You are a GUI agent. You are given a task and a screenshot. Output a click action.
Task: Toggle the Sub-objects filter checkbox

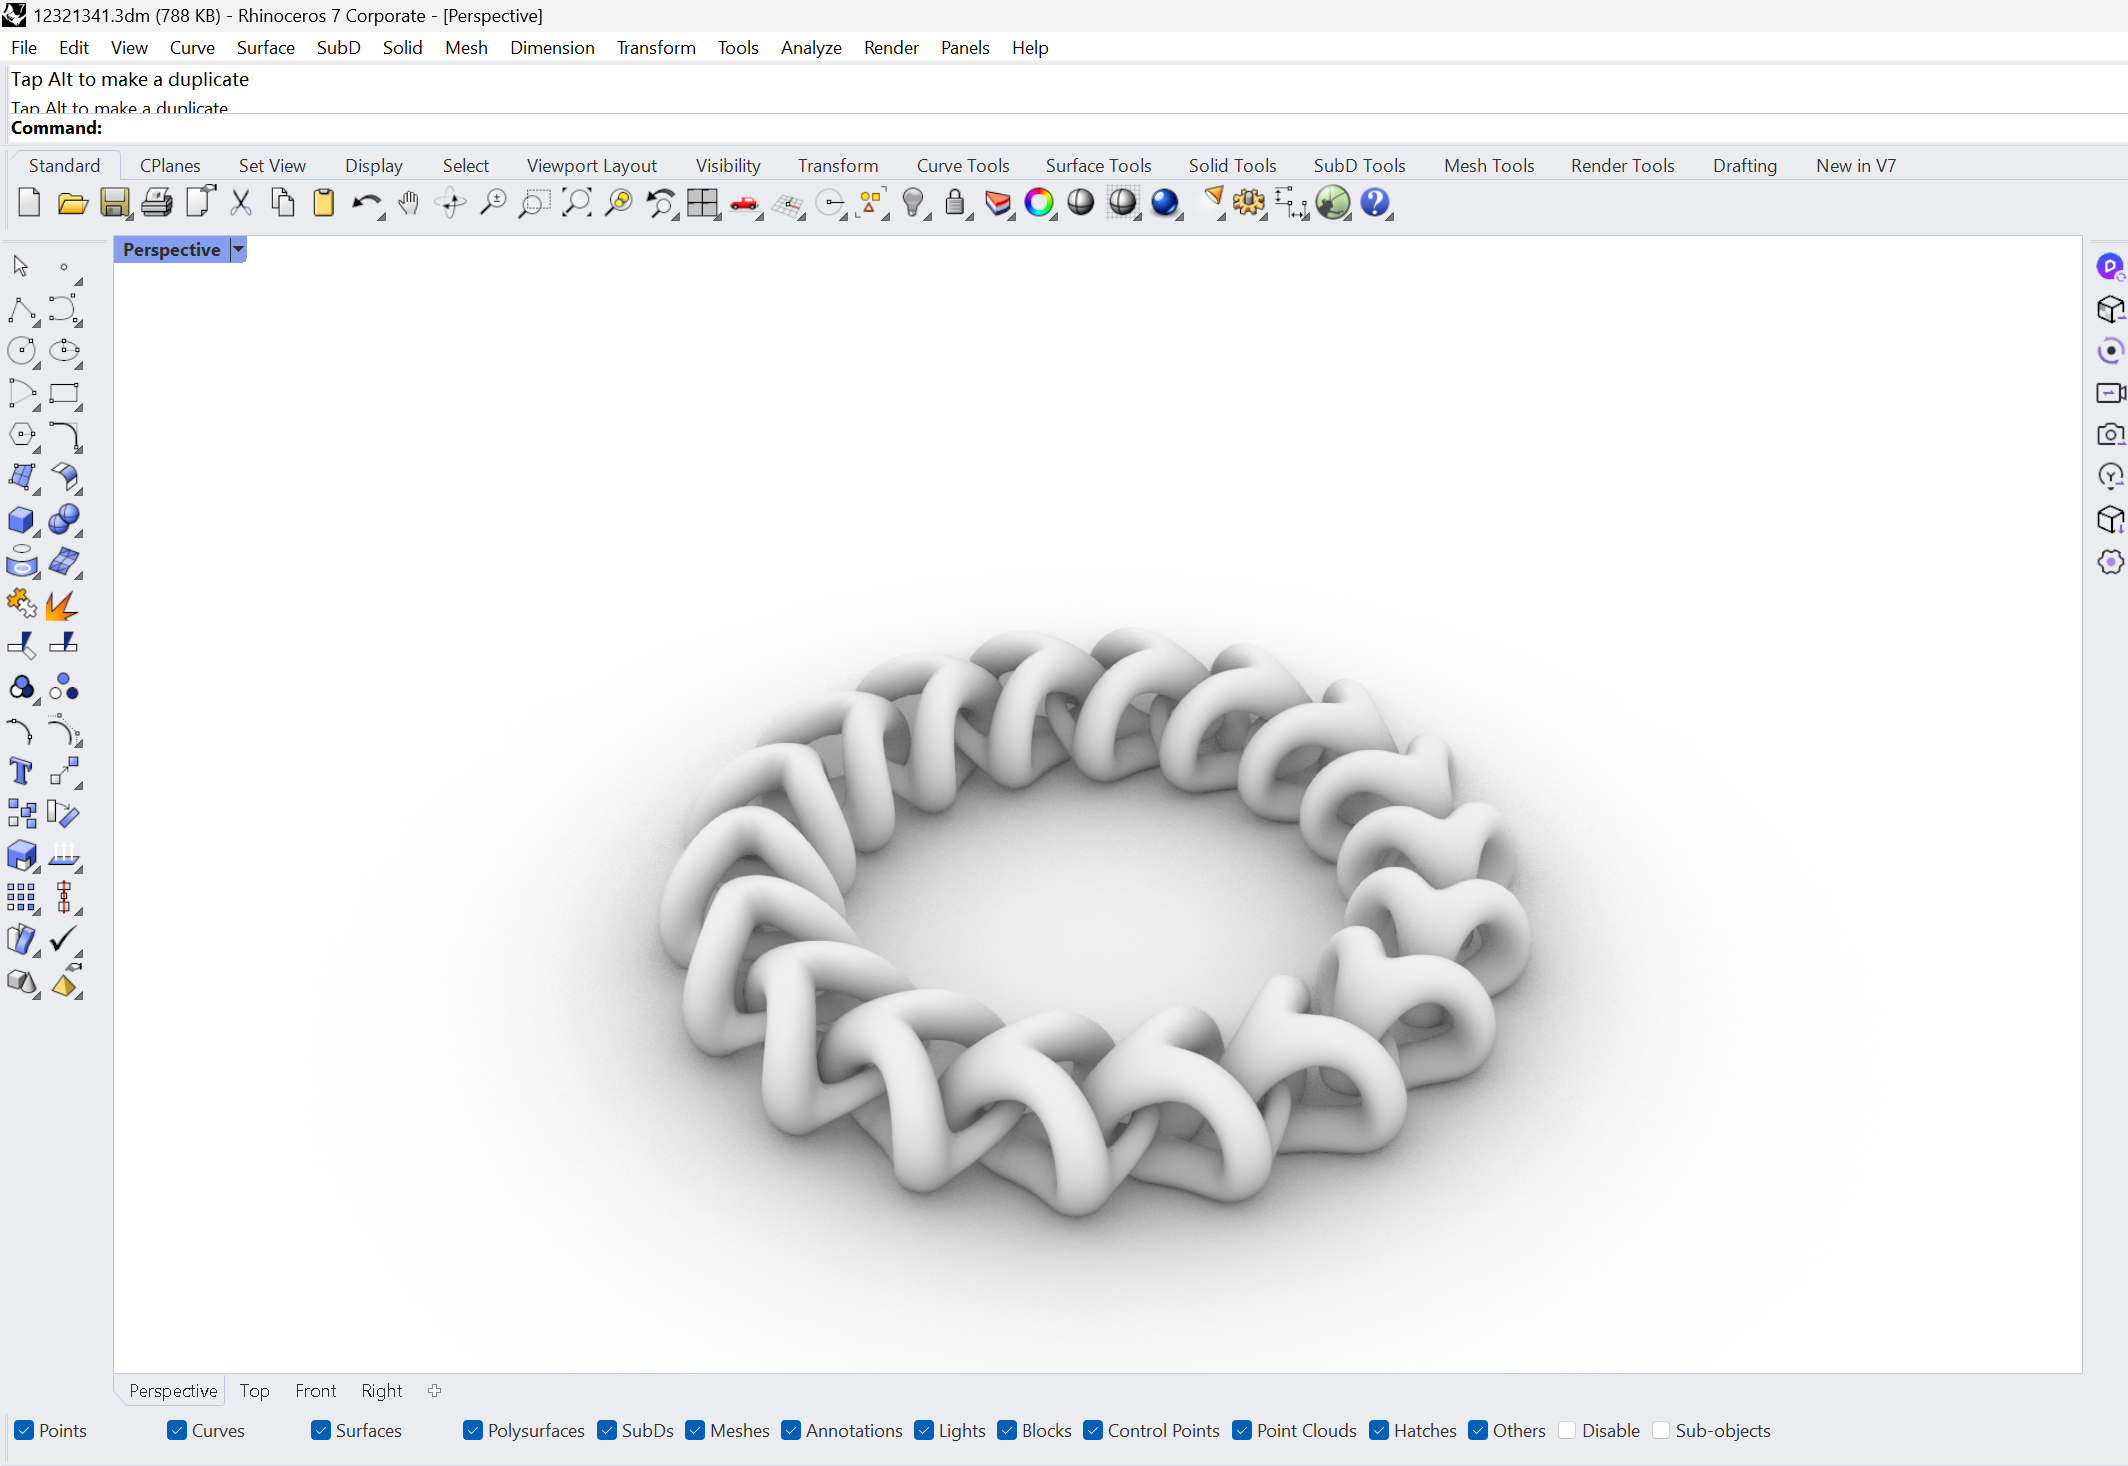[1661, 1430]
